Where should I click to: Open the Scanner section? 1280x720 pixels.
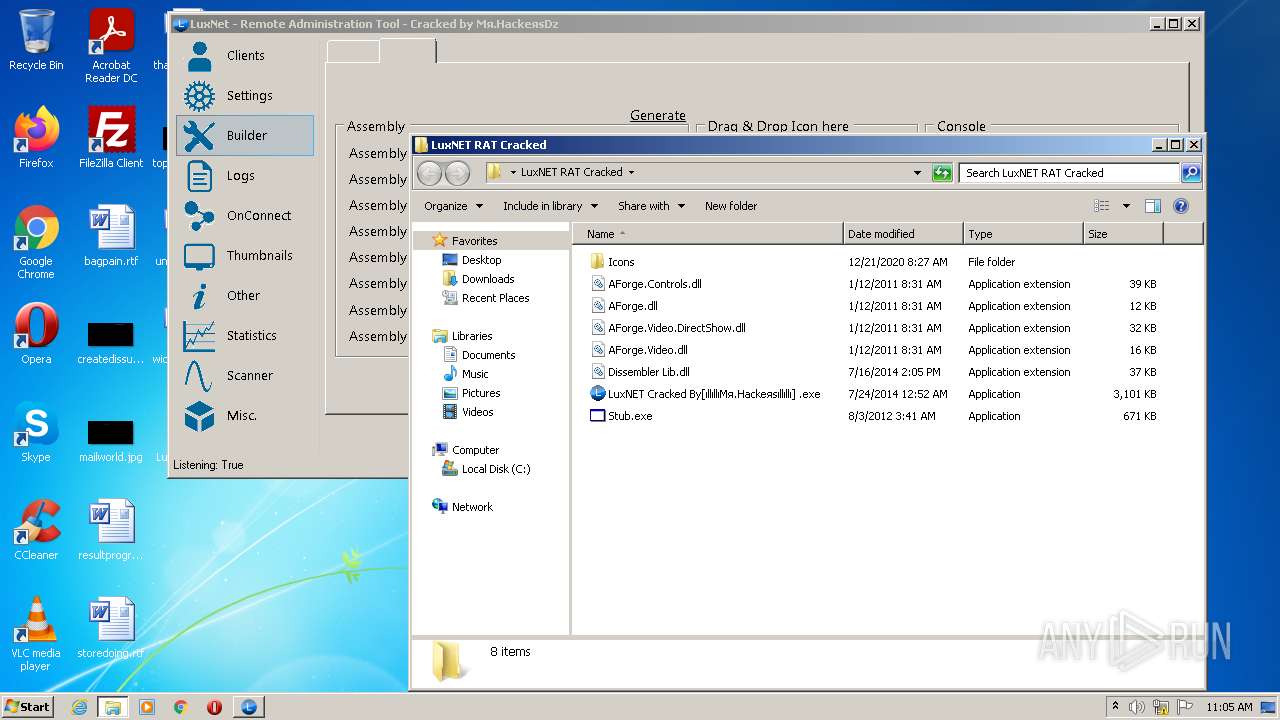(245, 376)
